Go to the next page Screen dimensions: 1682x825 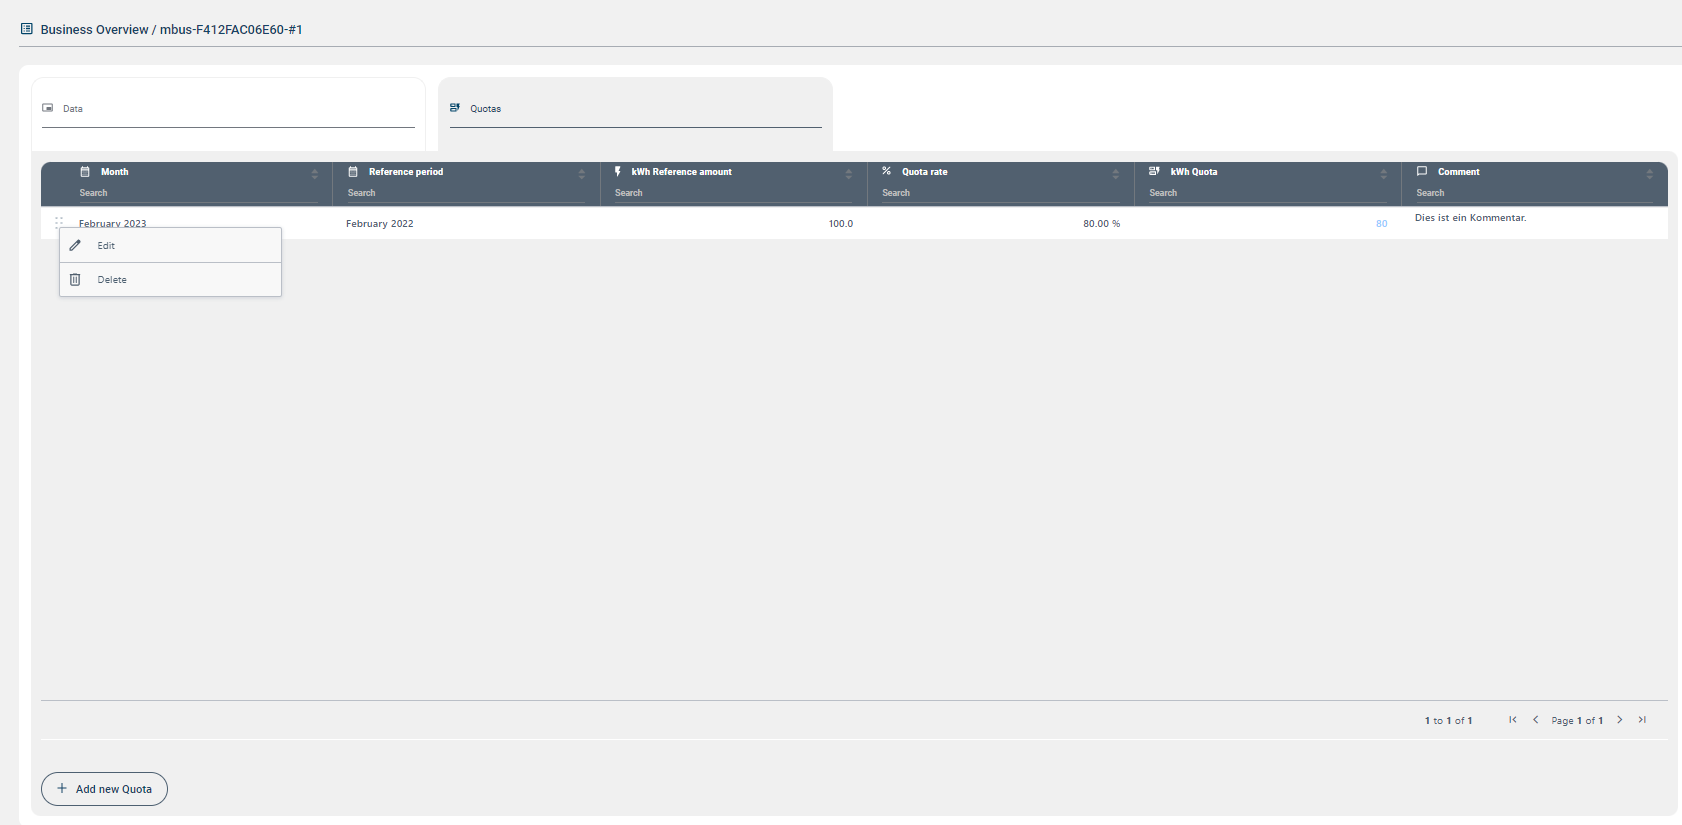click(x=1620, y=720)
